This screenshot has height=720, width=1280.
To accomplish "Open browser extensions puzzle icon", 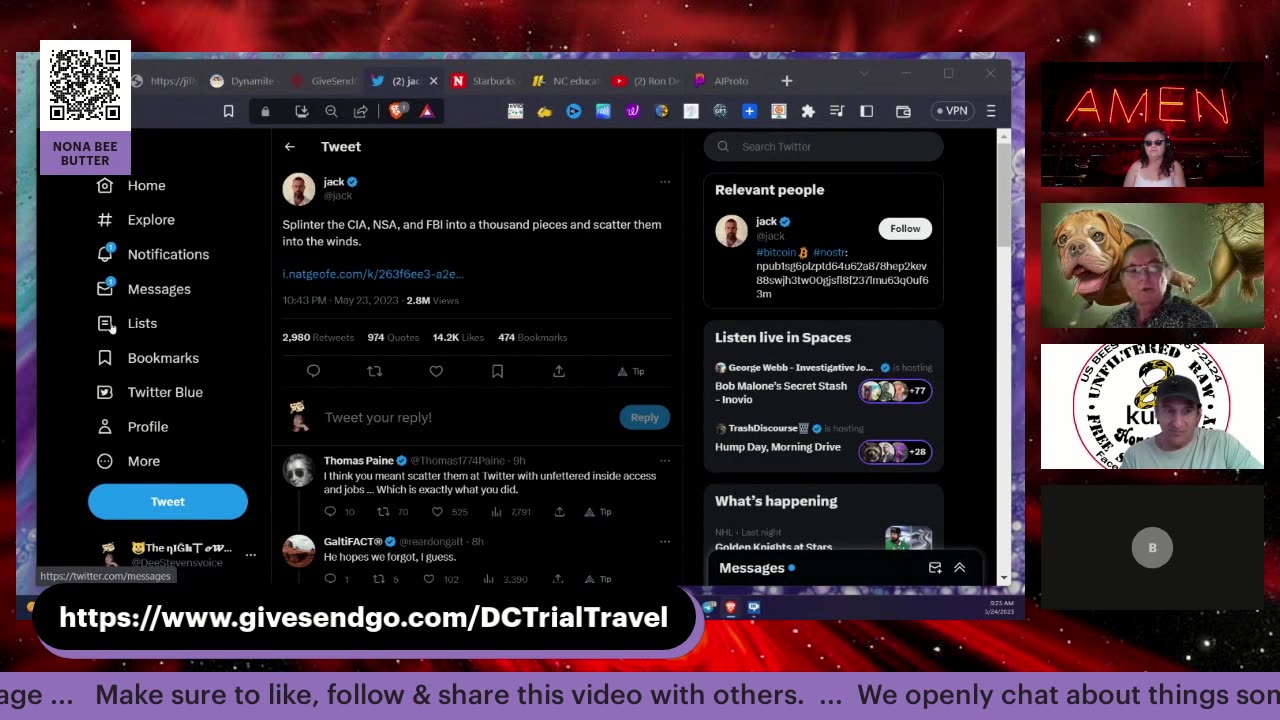I will tap(808, 111).
